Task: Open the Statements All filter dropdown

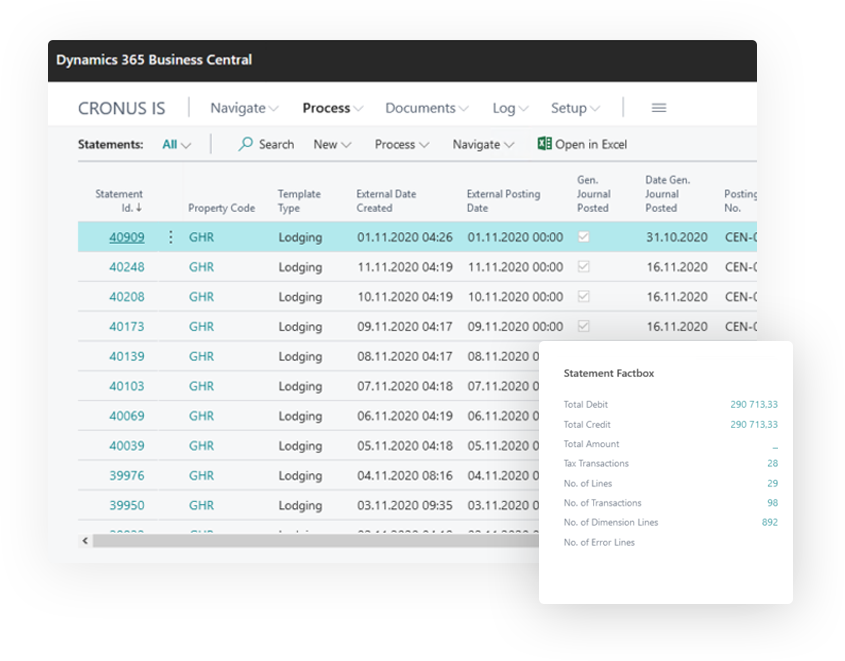Action: [x=176, y=144]
